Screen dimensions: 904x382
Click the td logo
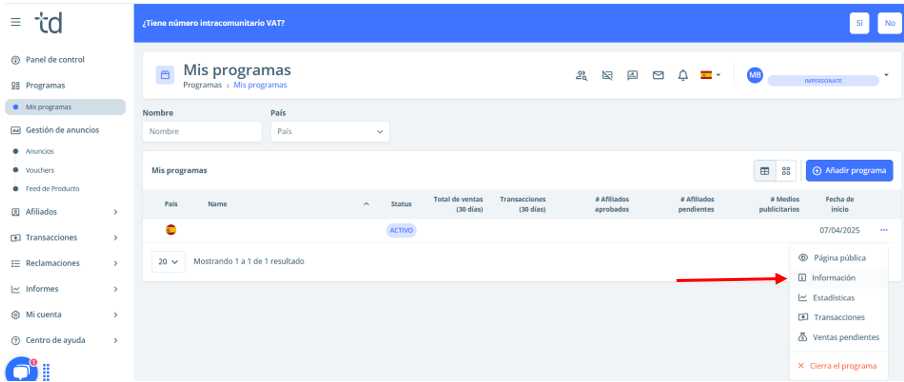click(48, 23)
